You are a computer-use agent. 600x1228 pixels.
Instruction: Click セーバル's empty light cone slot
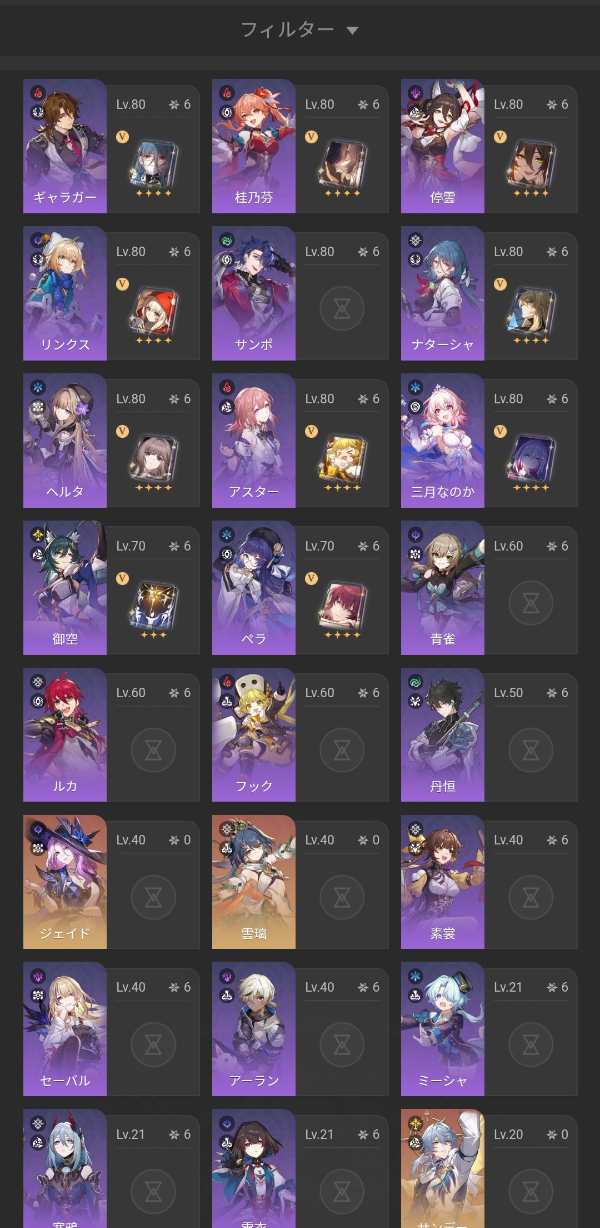pos(153,1043)
